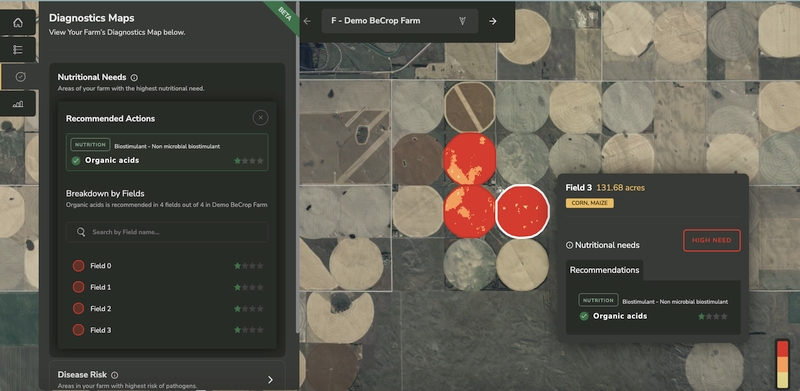This screenshot has height=391, width=800.
Task: Click the Breakdown by Fields heading
Action: [105, 194]
